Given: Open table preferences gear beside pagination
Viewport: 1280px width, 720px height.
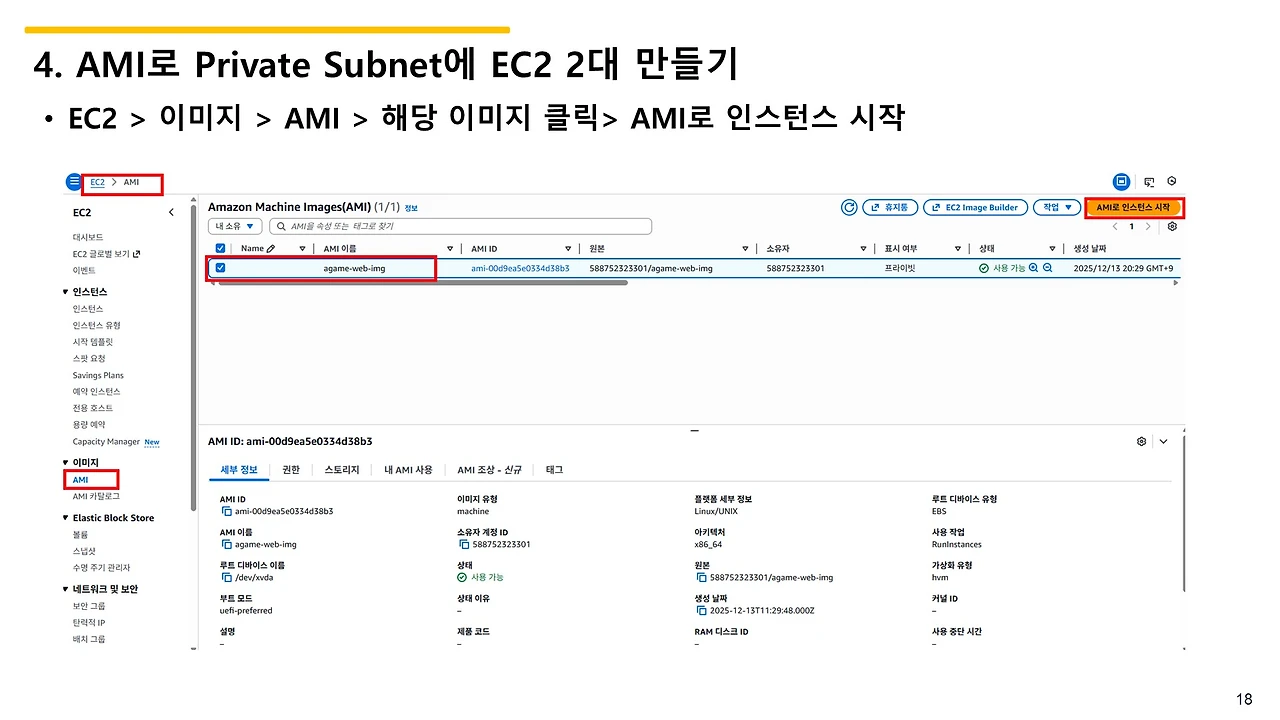Looking at the screenshot, I should click(x=1172, y=227).
